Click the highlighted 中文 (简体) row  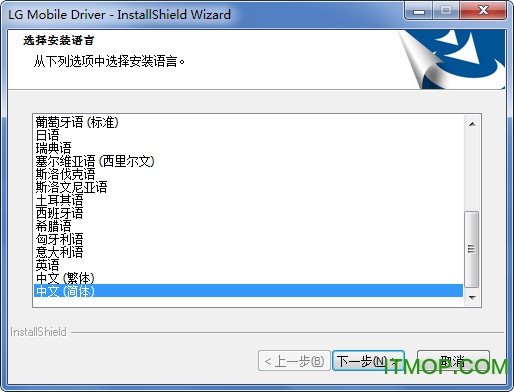(248, 291)
